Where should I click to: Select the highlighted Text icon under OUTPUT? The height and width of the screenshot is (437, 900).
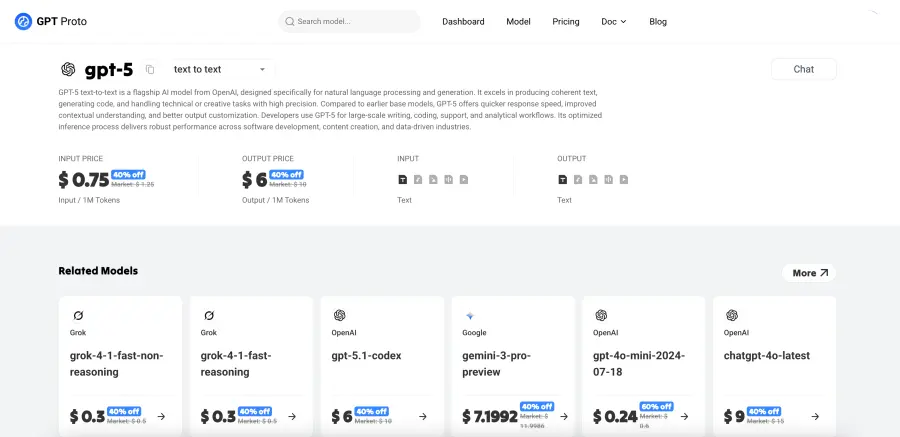coord(562,180)
